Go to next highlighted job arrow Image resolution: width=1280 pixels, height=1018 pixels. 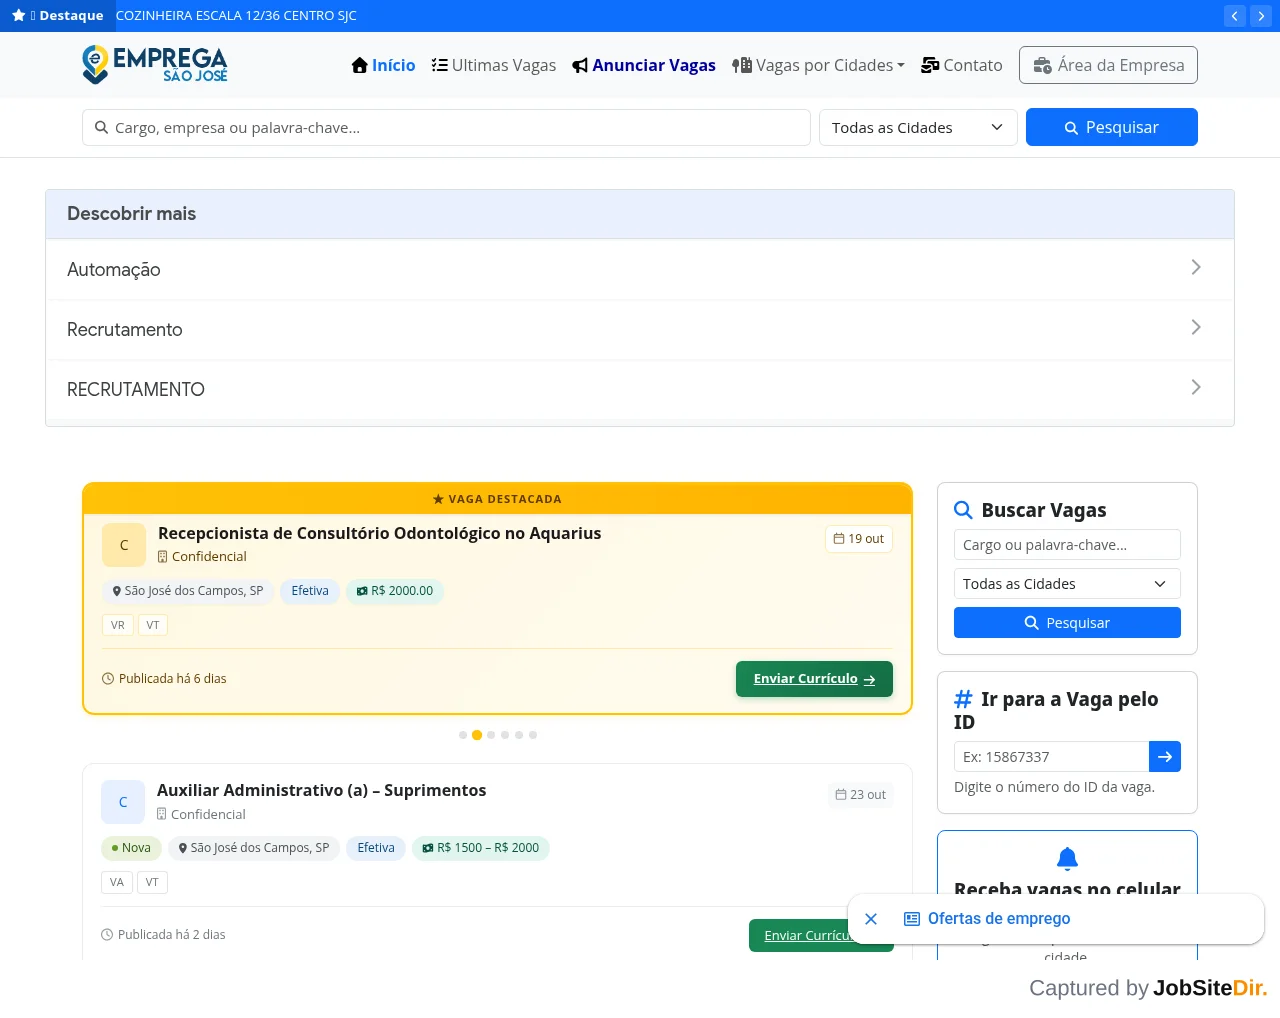click(1261, 16)
